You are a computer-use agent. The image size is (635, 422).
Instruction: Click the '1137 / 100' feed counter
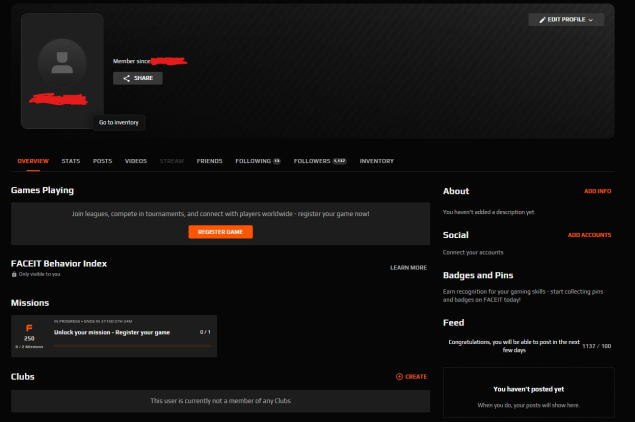597,346
